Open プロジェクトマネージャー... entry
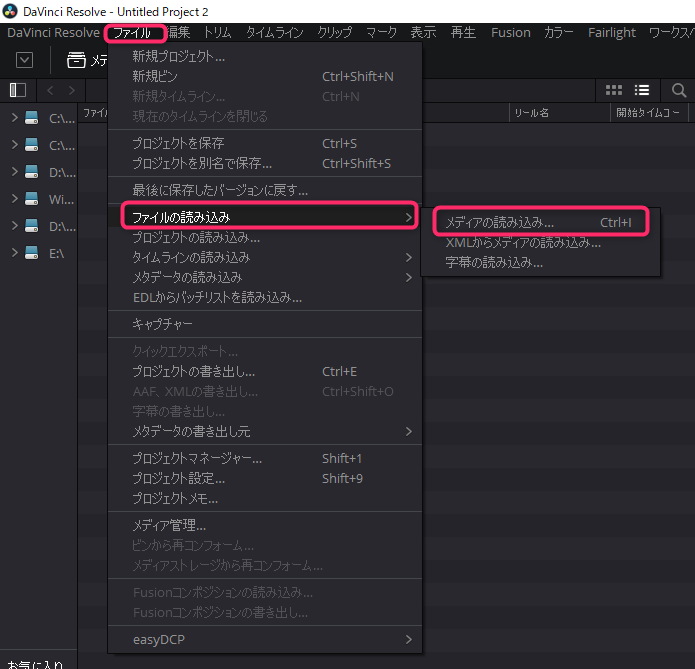This screenshot has width=695, height=669. pyautogui.click(x=265, y=458)
